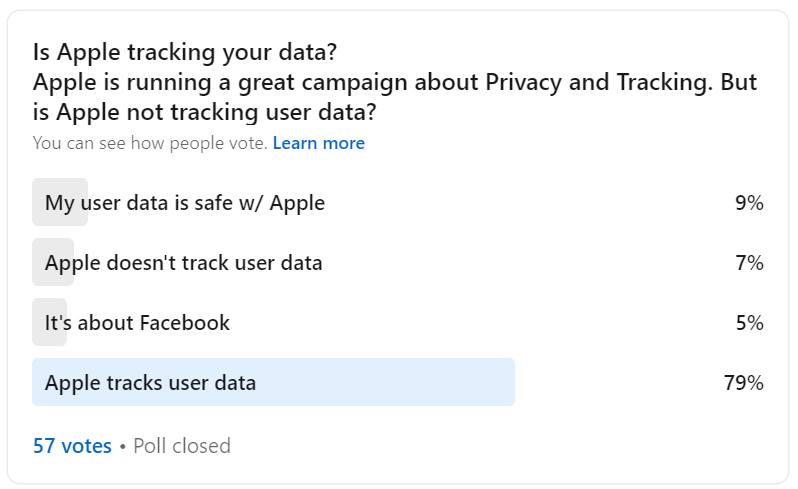Viewport: 798px width, 489px height.
Task: Click the bullet separator before Poll closed
Action: pos(123,446)
